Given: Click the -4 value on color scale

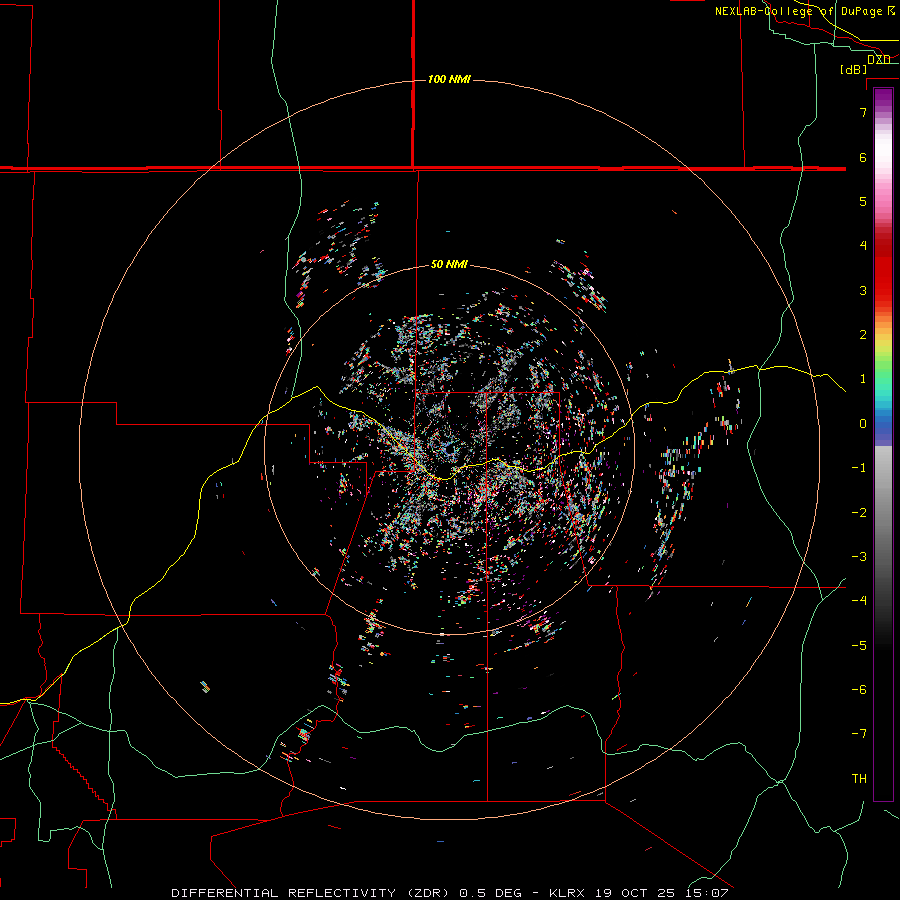Looking at the screenshot, I should pos(859,601).
